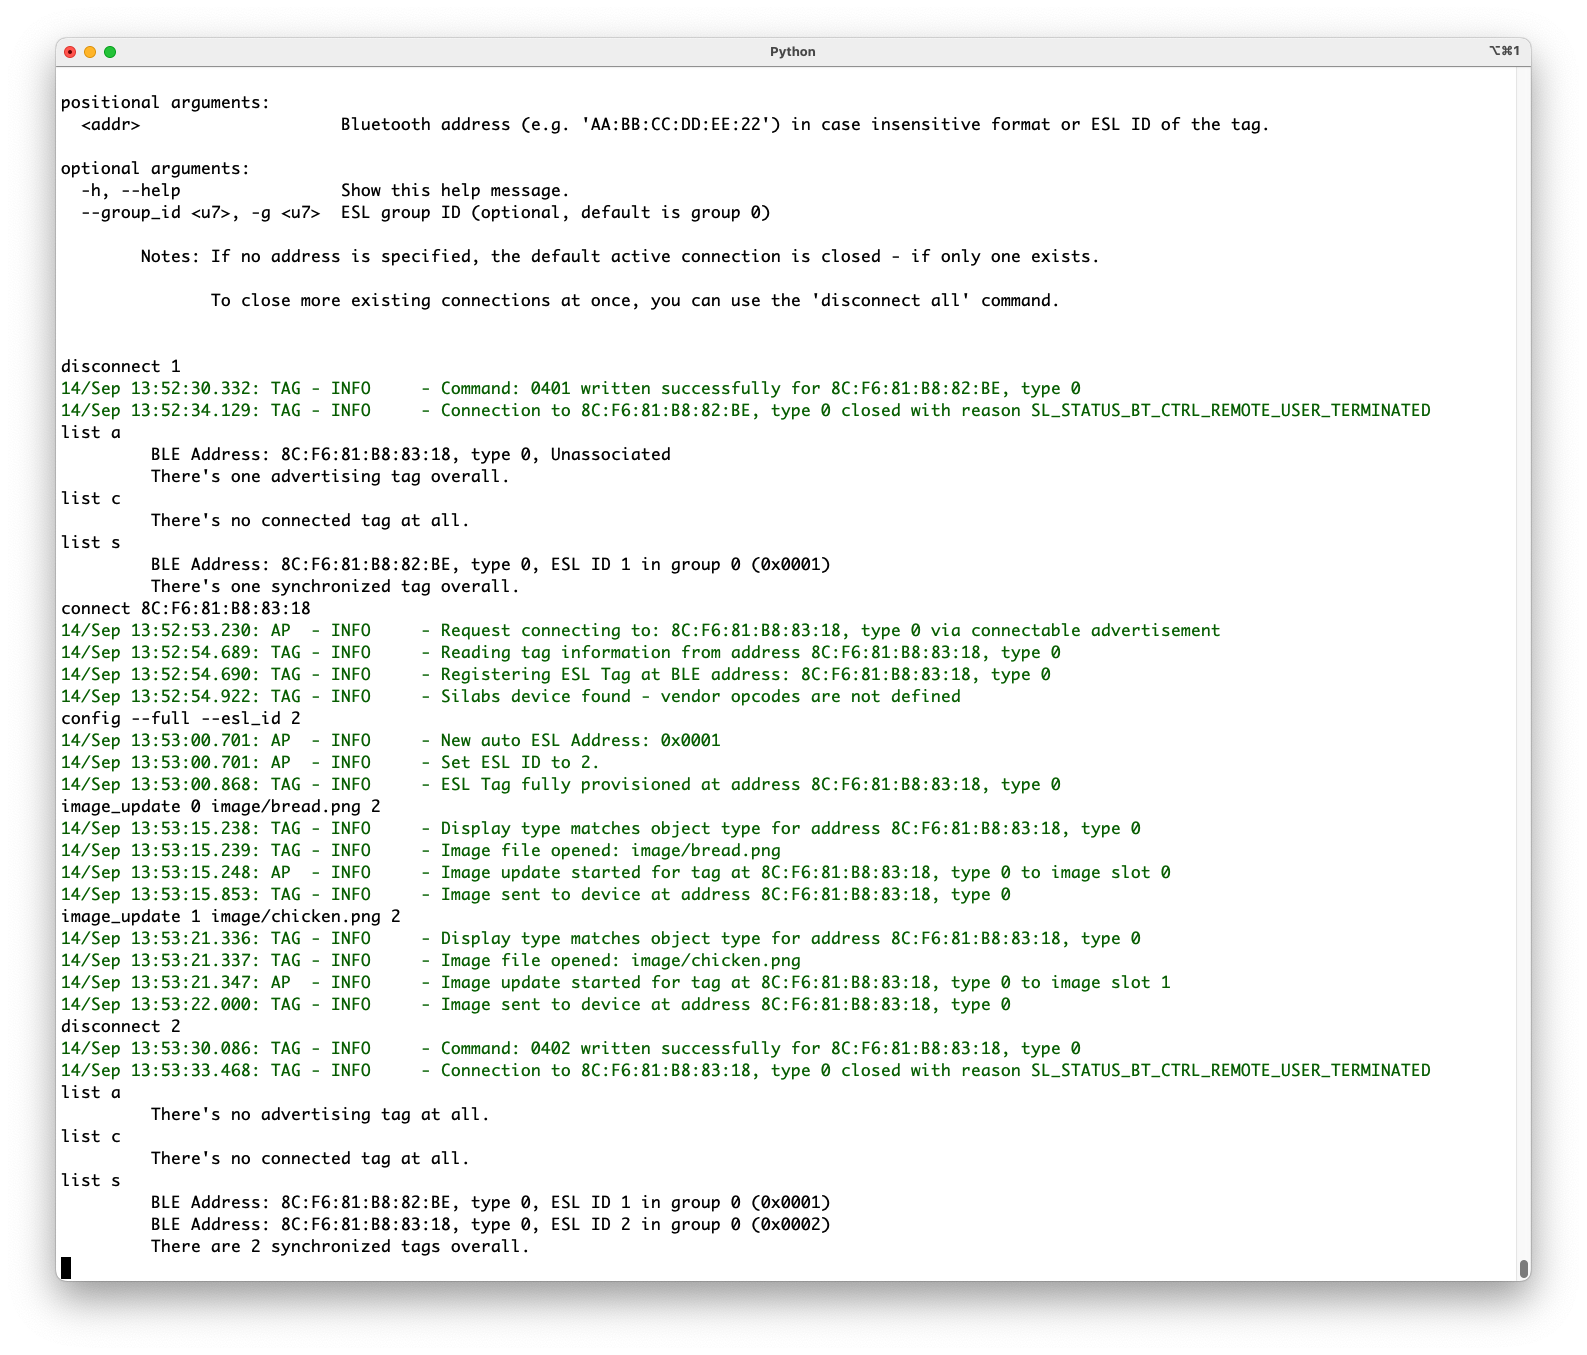Click 'Request connecting to' log line
Image resolution: width=1587 pixels, height=1355 pixels.
point(641,630)
